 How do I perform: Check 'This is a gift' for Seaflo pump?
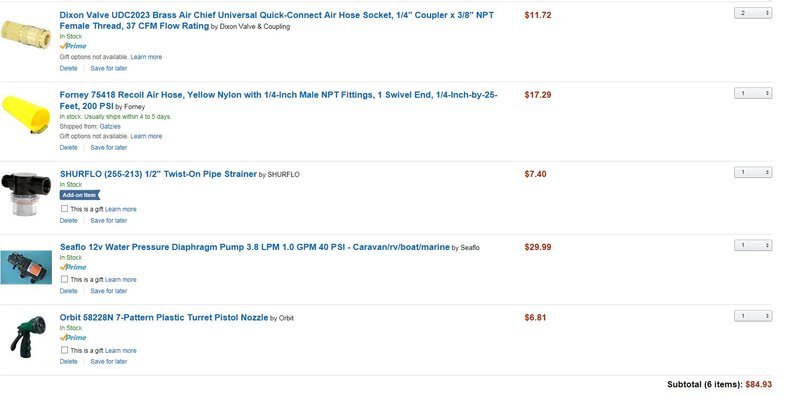click(x=64, y=279)
